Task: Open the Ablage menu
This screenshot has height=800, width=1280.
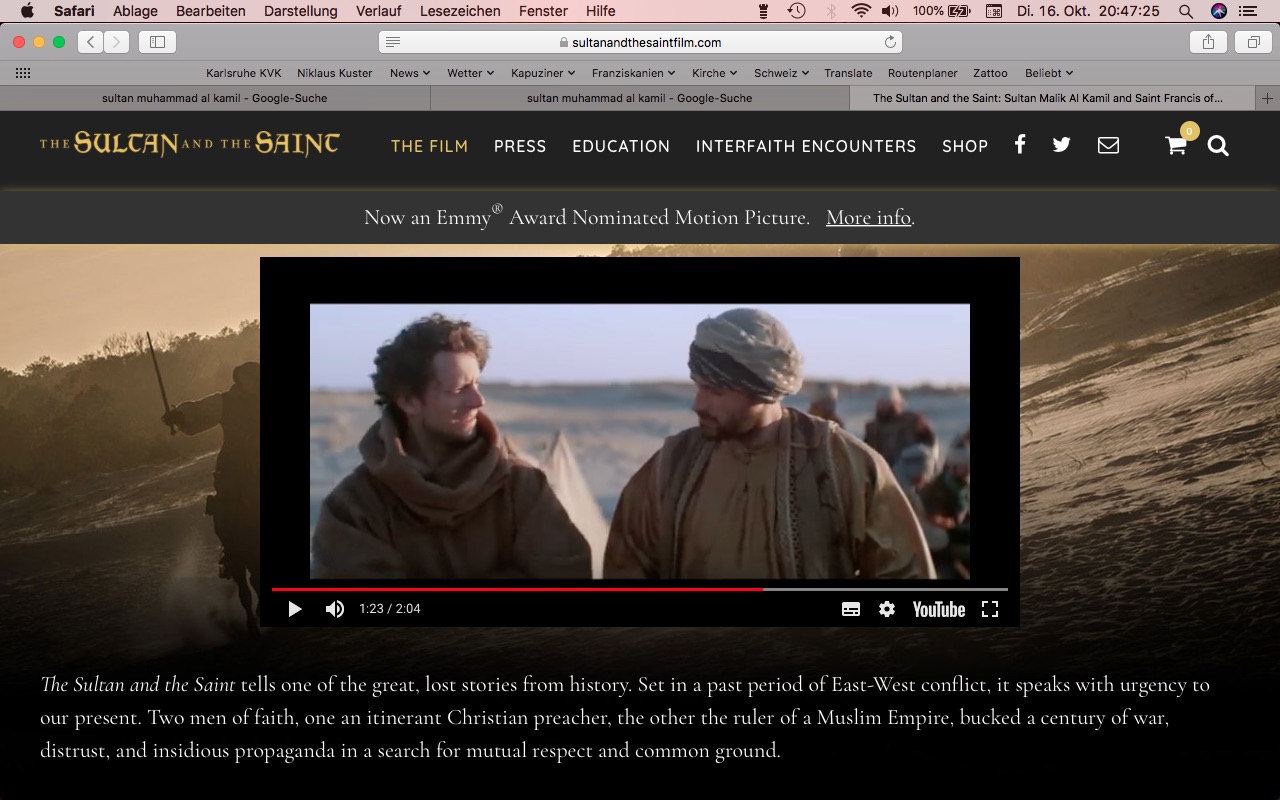Action: point(135,11)
